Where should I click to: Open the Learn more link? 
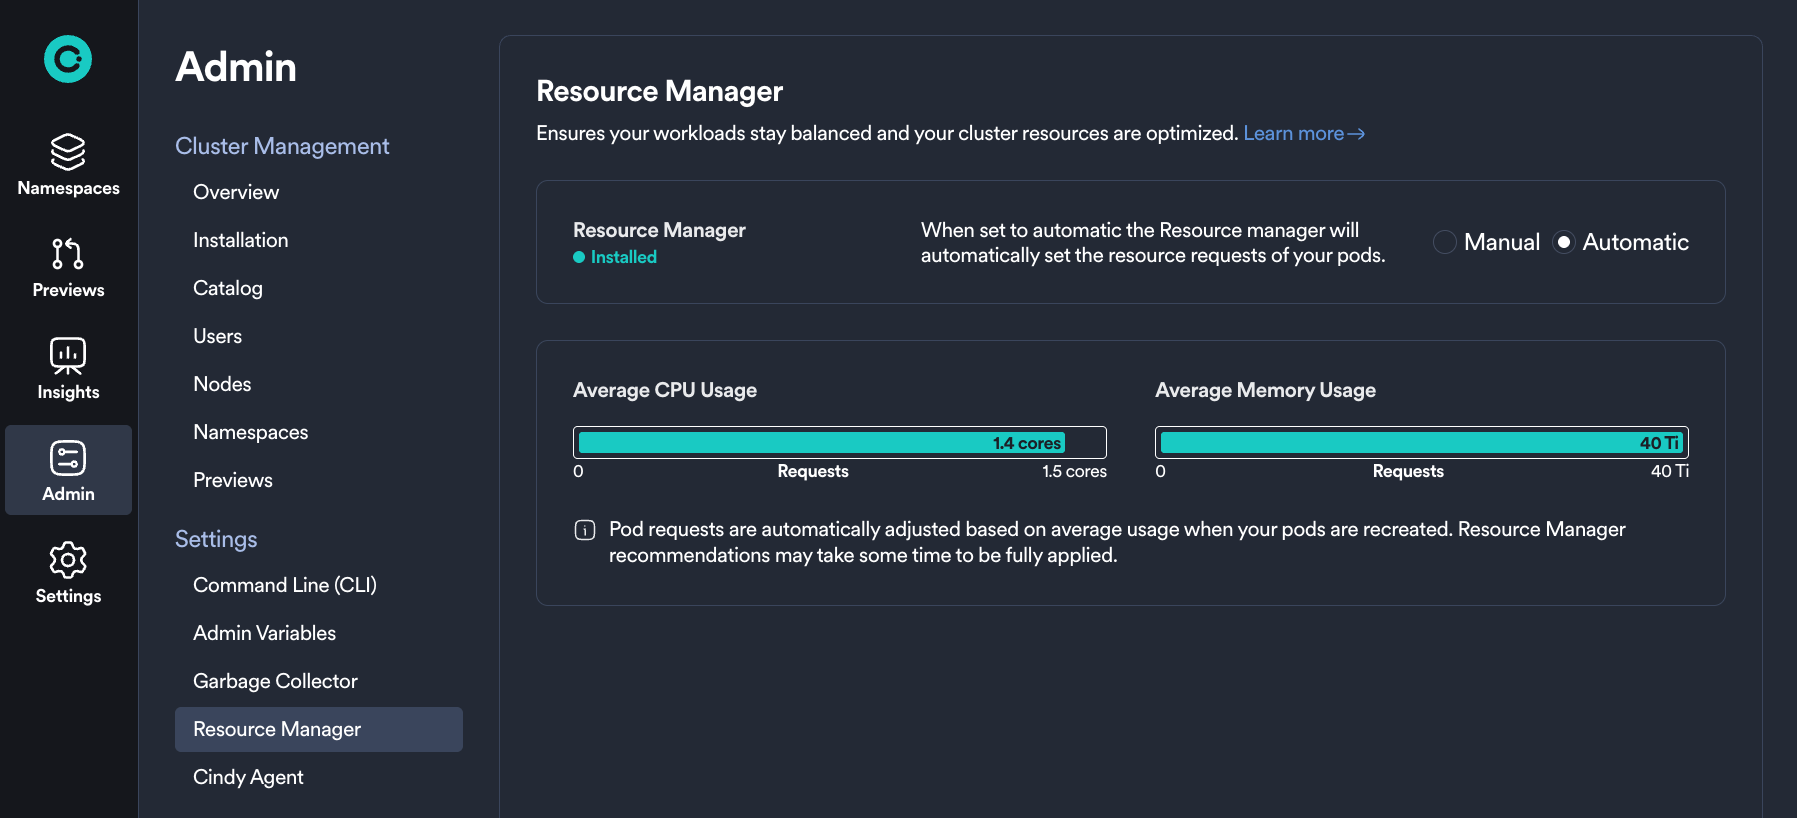click(x=1293, y=134)
